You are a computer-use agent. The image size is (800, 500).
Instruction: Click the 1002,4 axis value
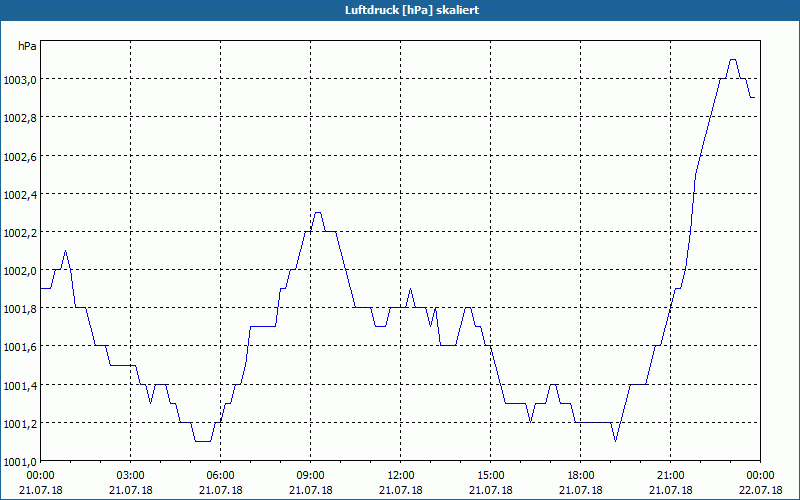click(x=20, y=194)
